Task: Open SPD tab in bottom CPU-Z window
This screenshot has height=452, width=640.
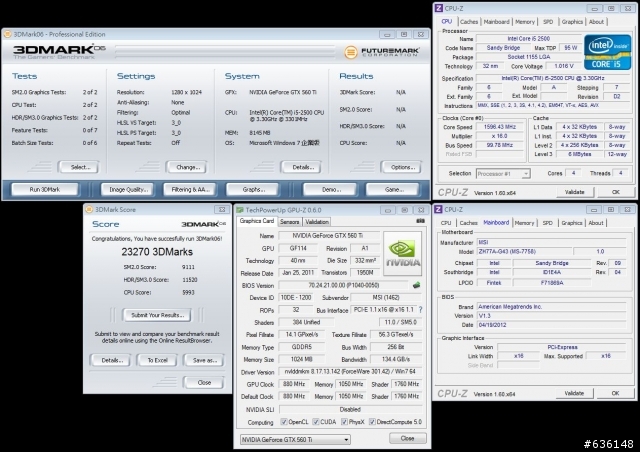Action: click(547, 223)
